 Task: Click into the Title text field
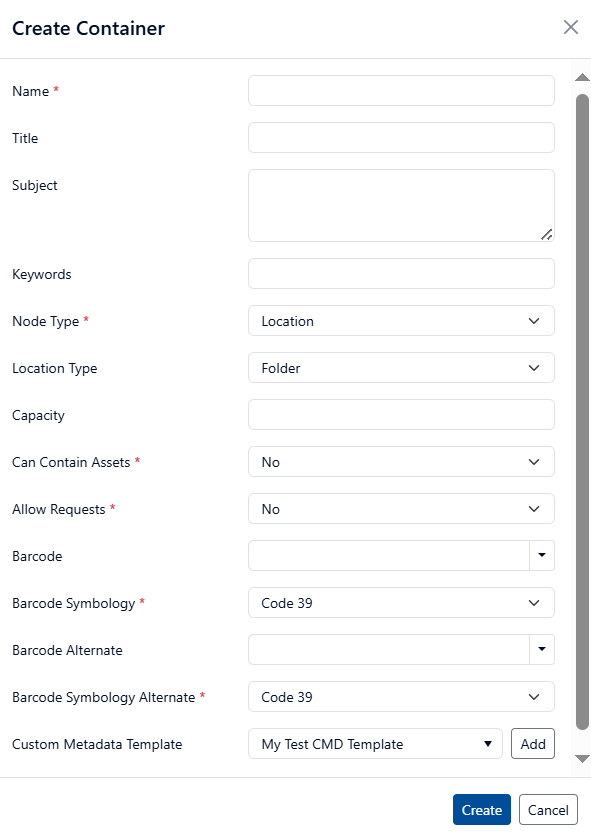click(401, 137)
